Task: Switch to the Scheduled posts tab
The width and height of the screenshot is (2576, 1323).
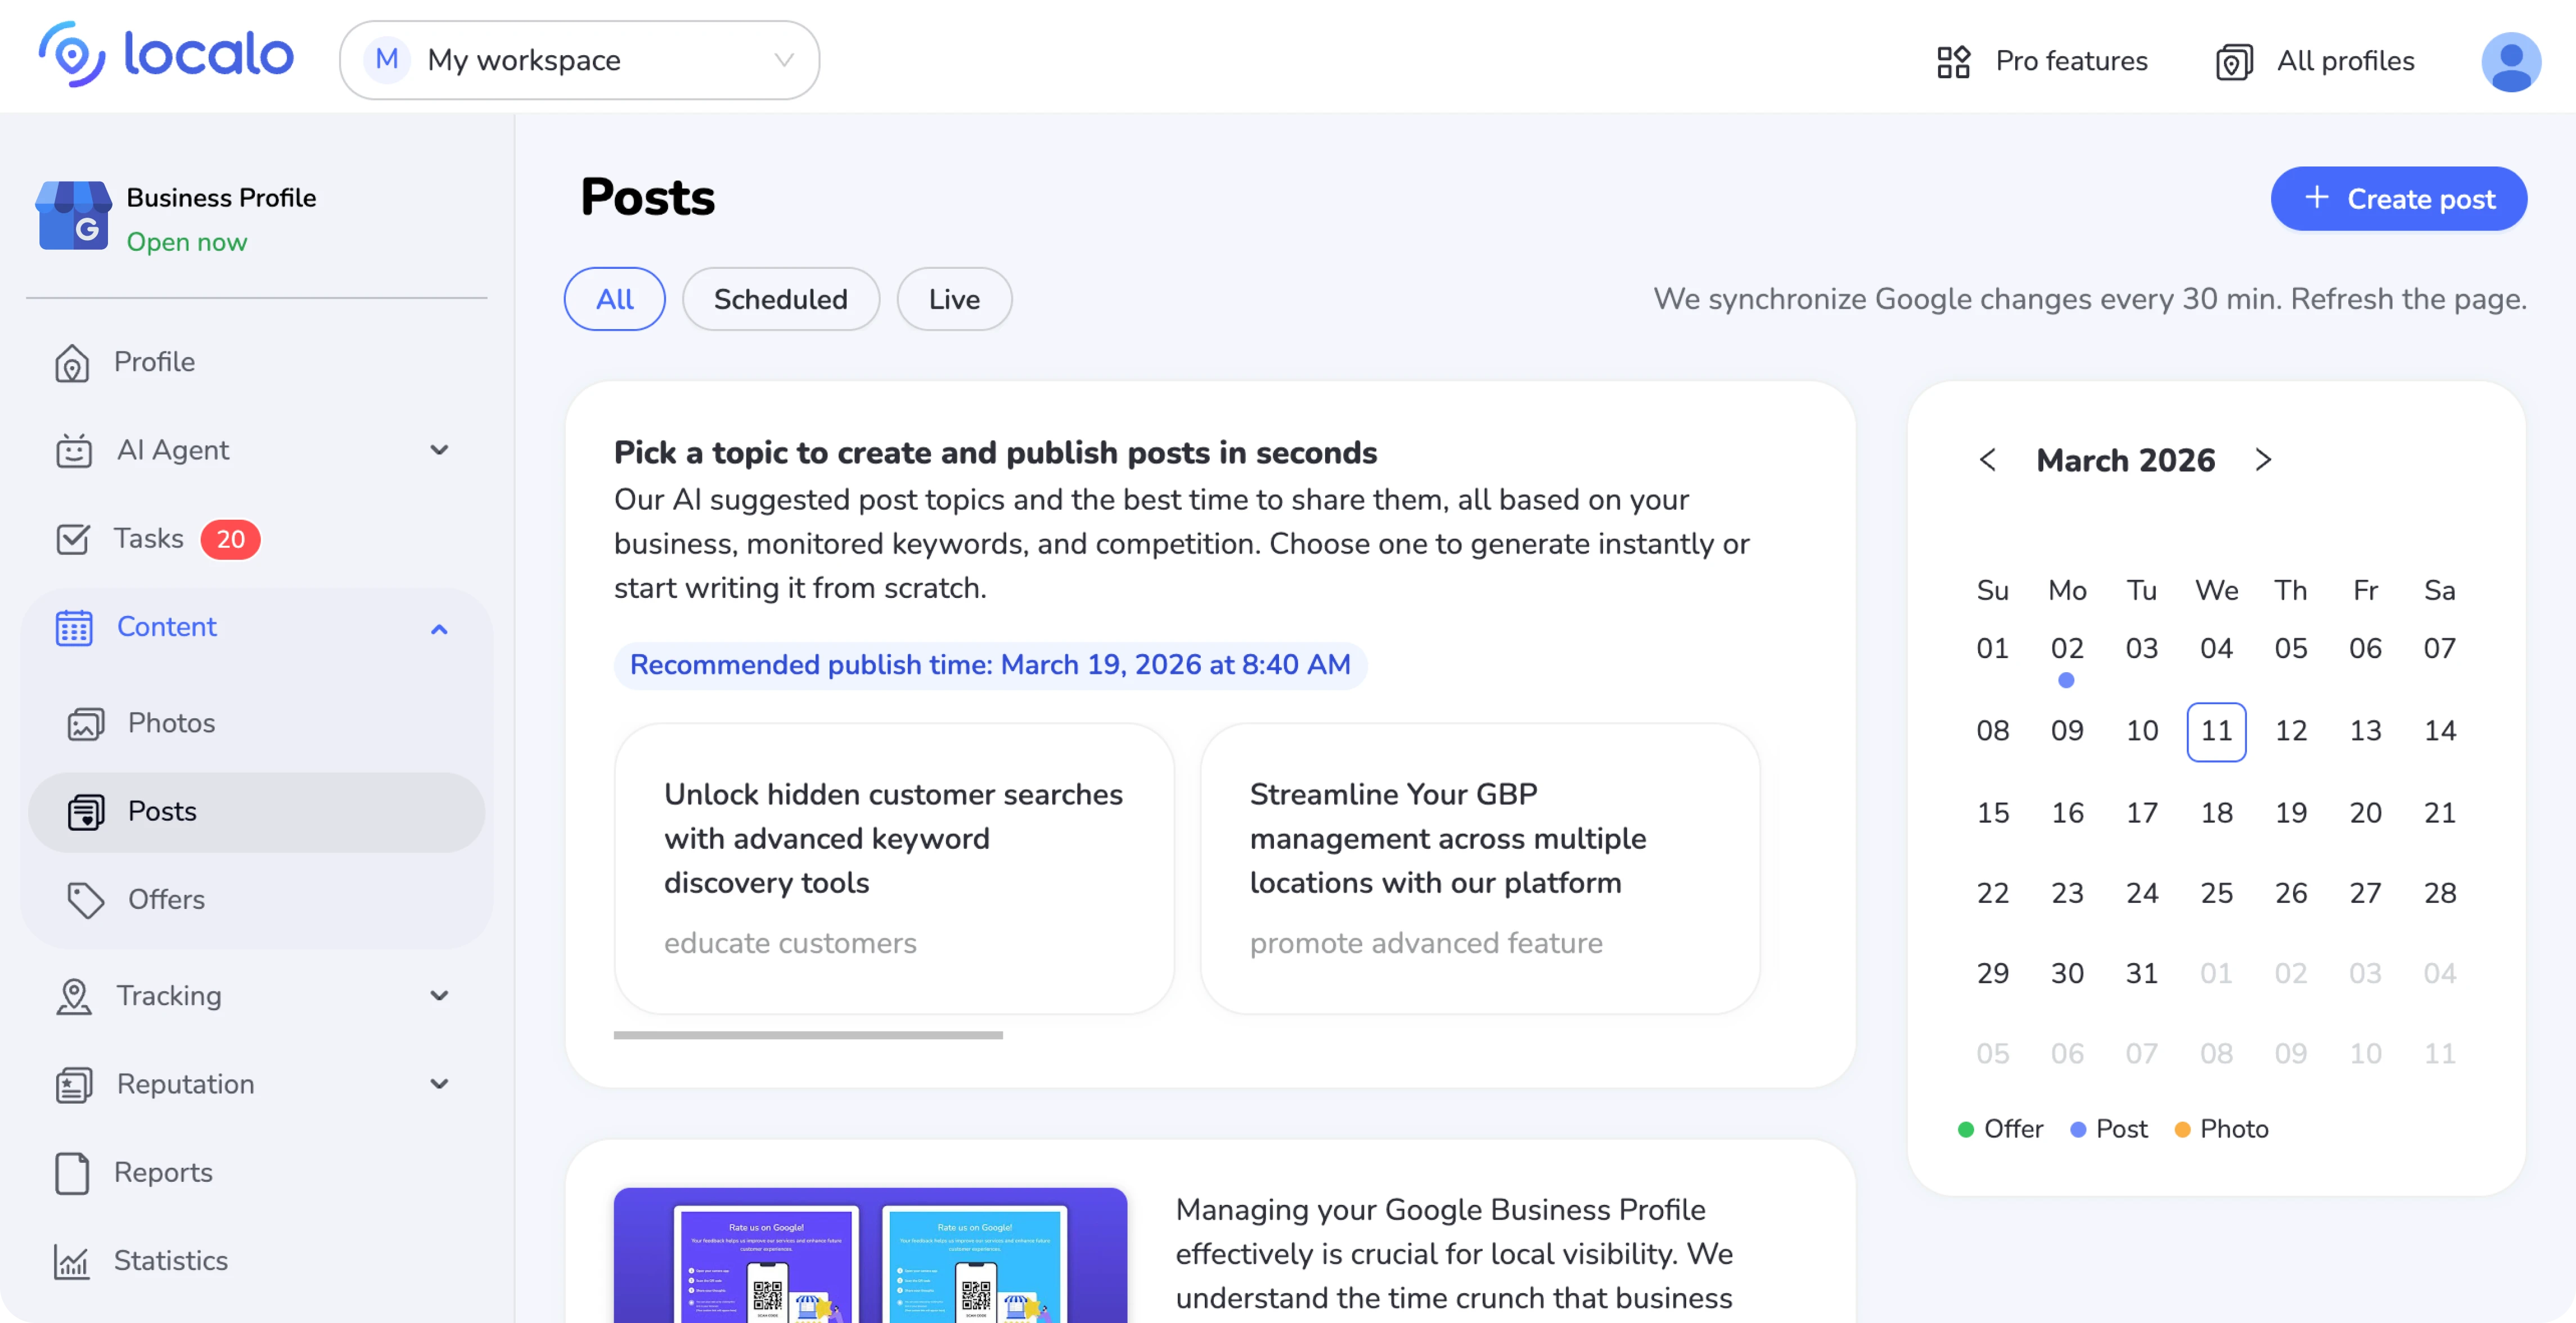Action: [x=780, y=298]
